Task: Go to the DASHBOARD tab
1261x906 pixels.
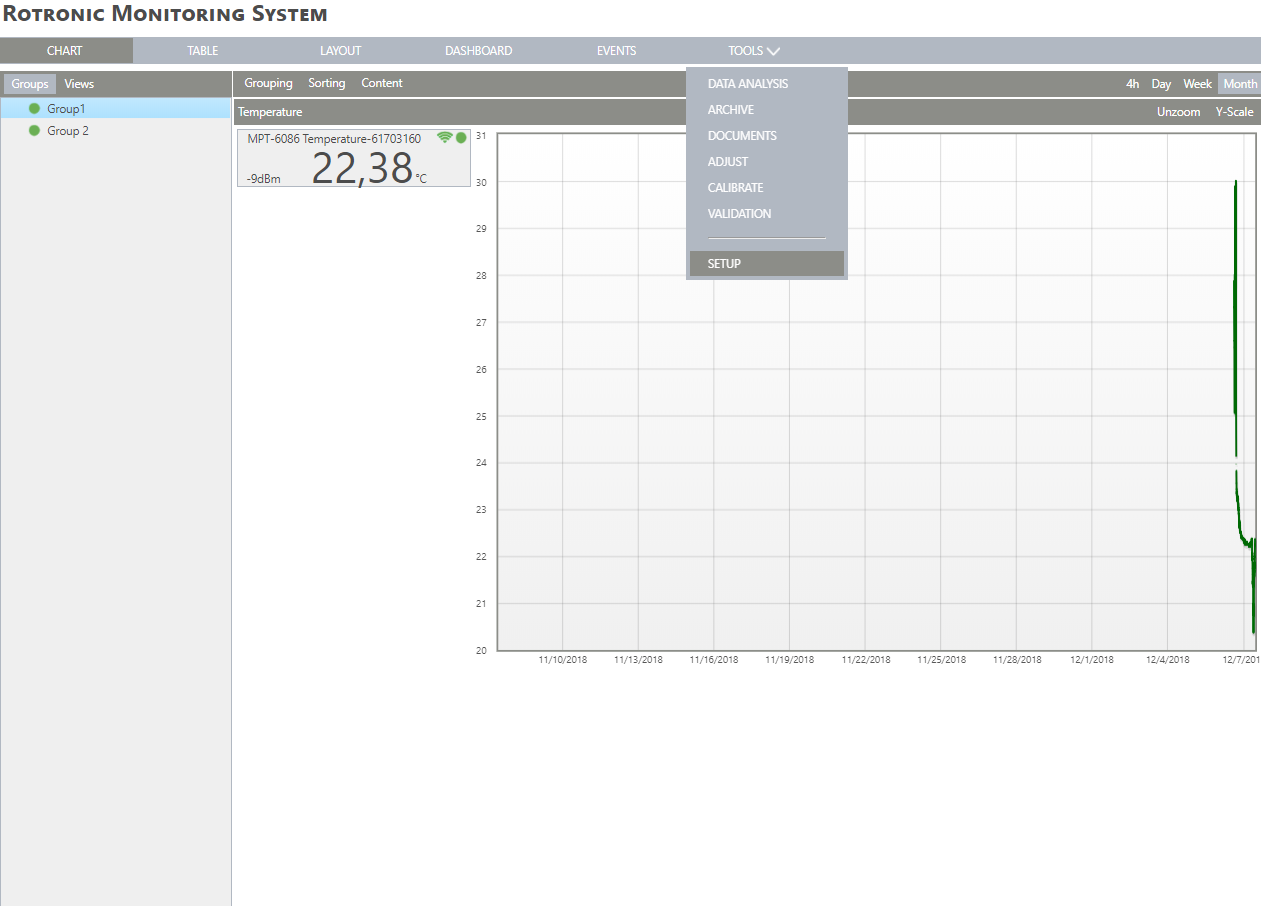Action: point(478,51)
